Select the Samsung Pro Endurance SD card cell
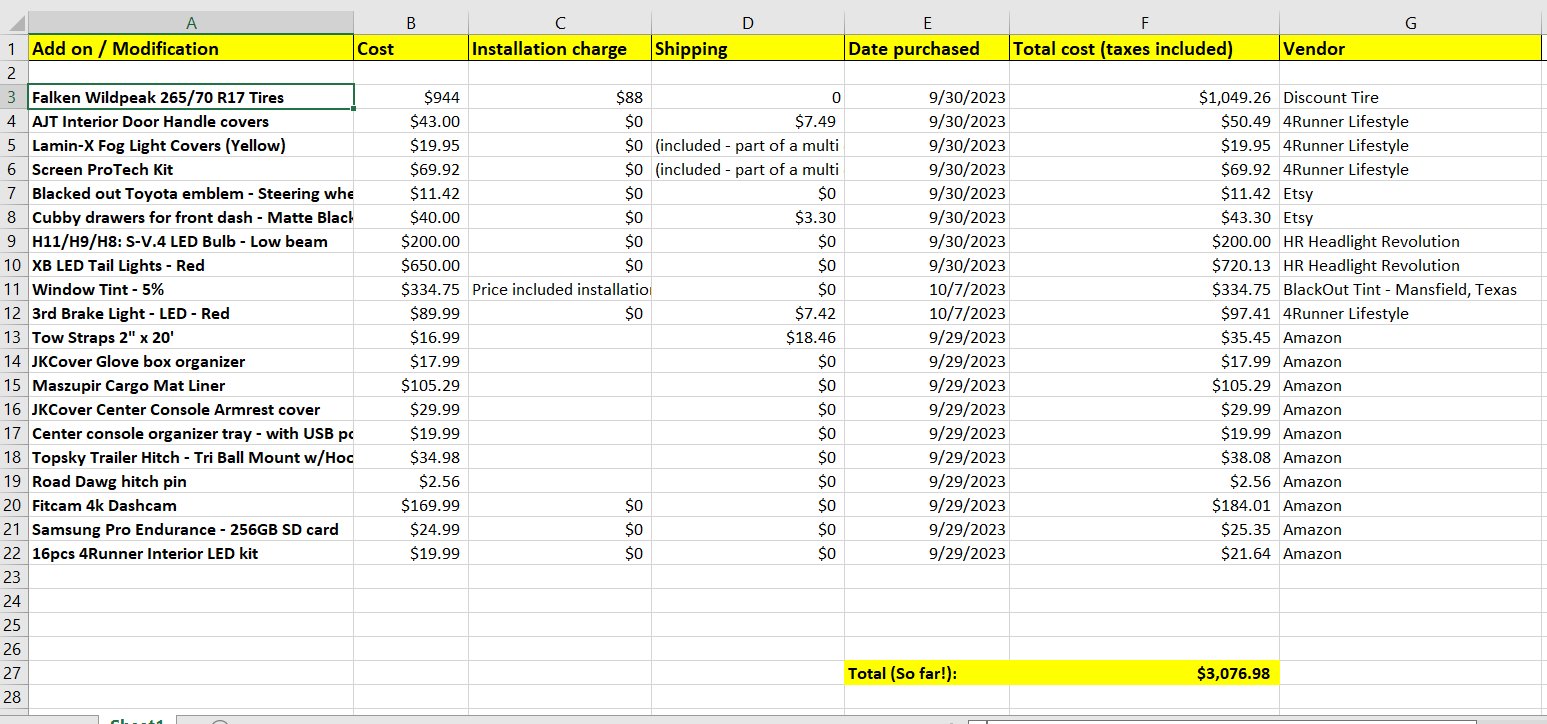The width and height of the screenshot is (1547, 724). point(191,529)
